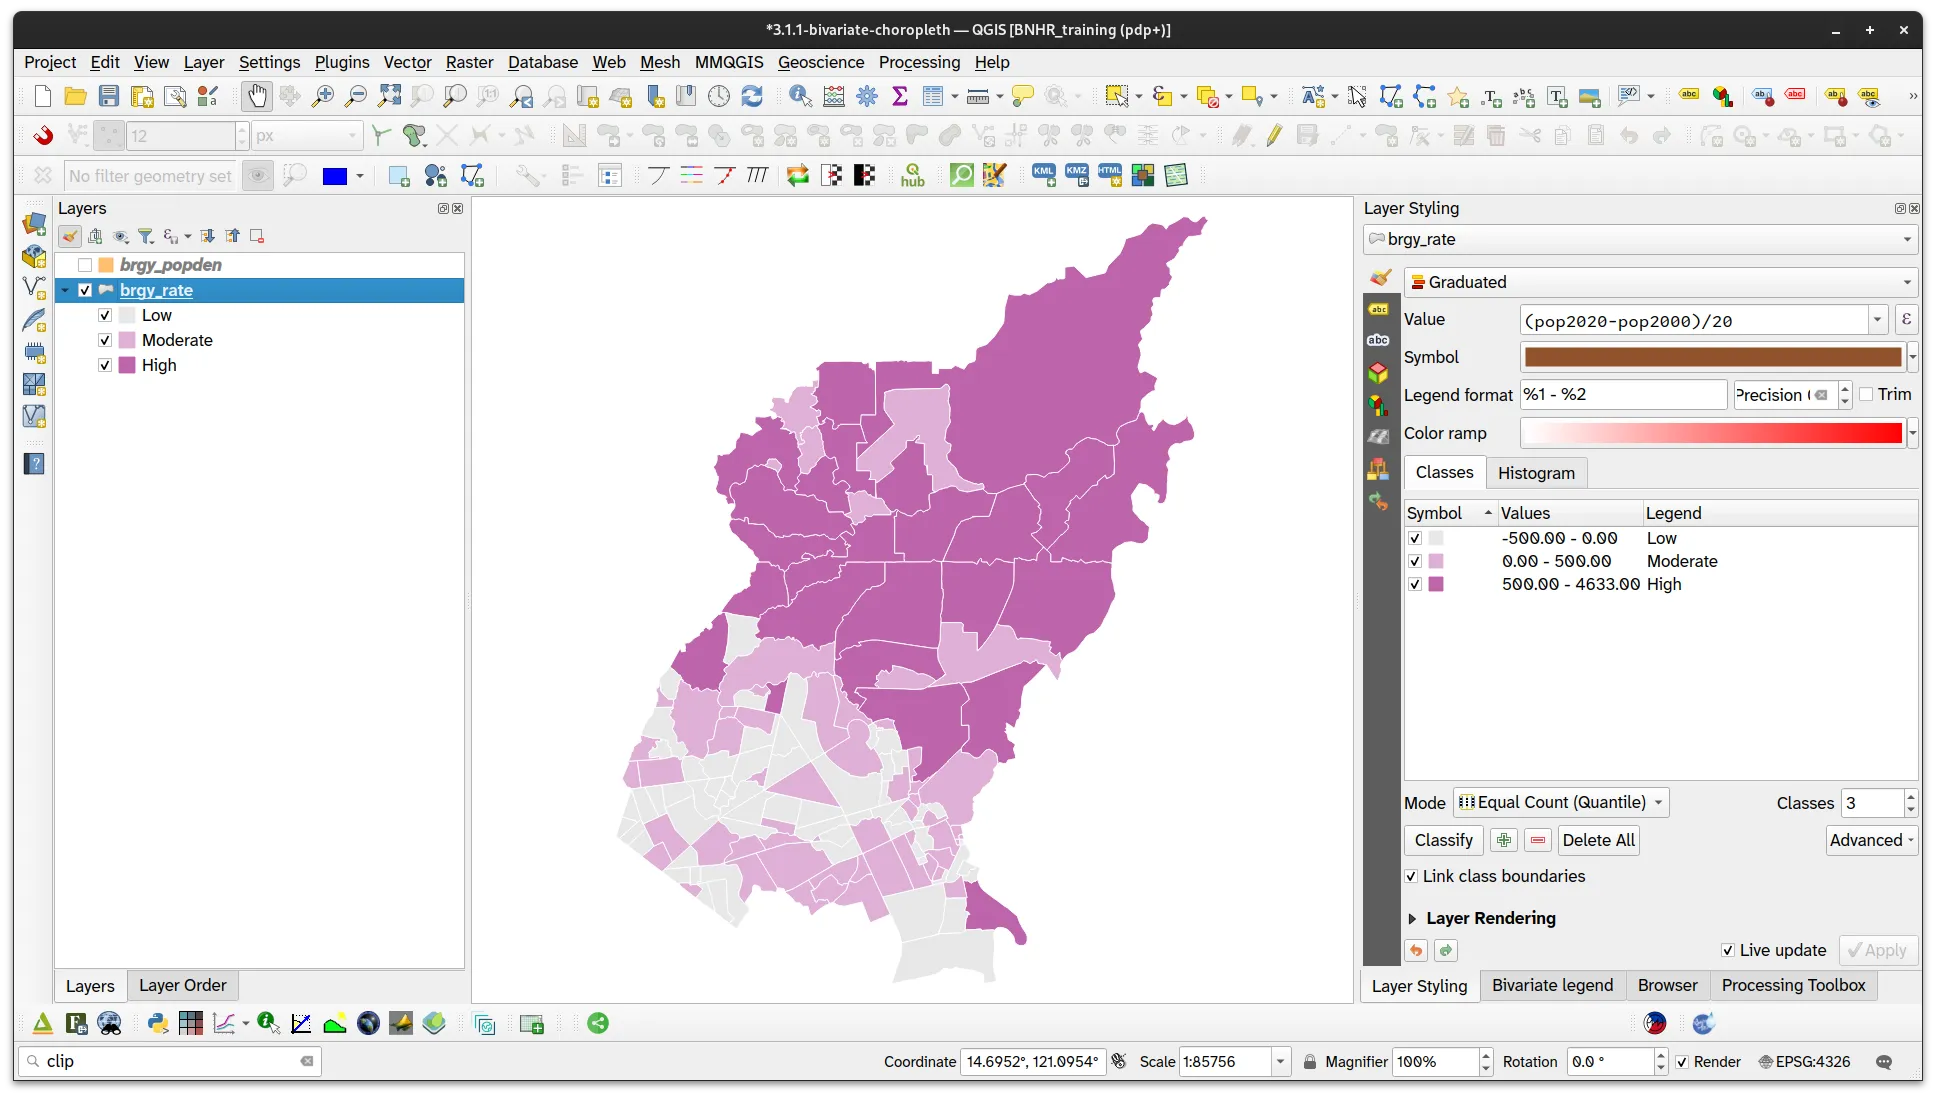The image size is (1936, 1097).
Task: Open the Field Calculator
Action: pyautogui.click(x=833, y=96)
